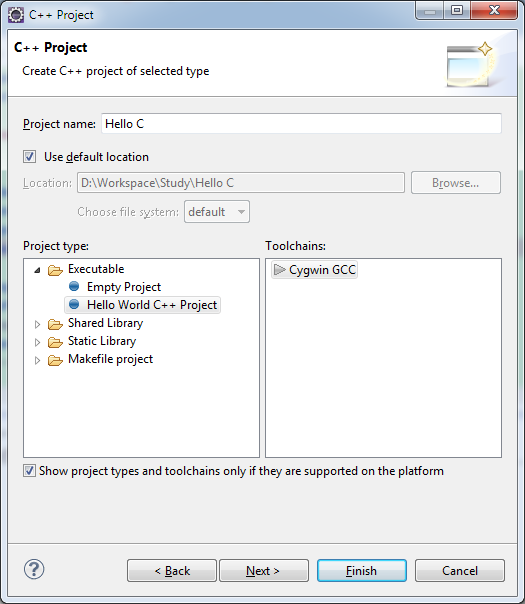Click the Static Library folder icon

point(55,342)
